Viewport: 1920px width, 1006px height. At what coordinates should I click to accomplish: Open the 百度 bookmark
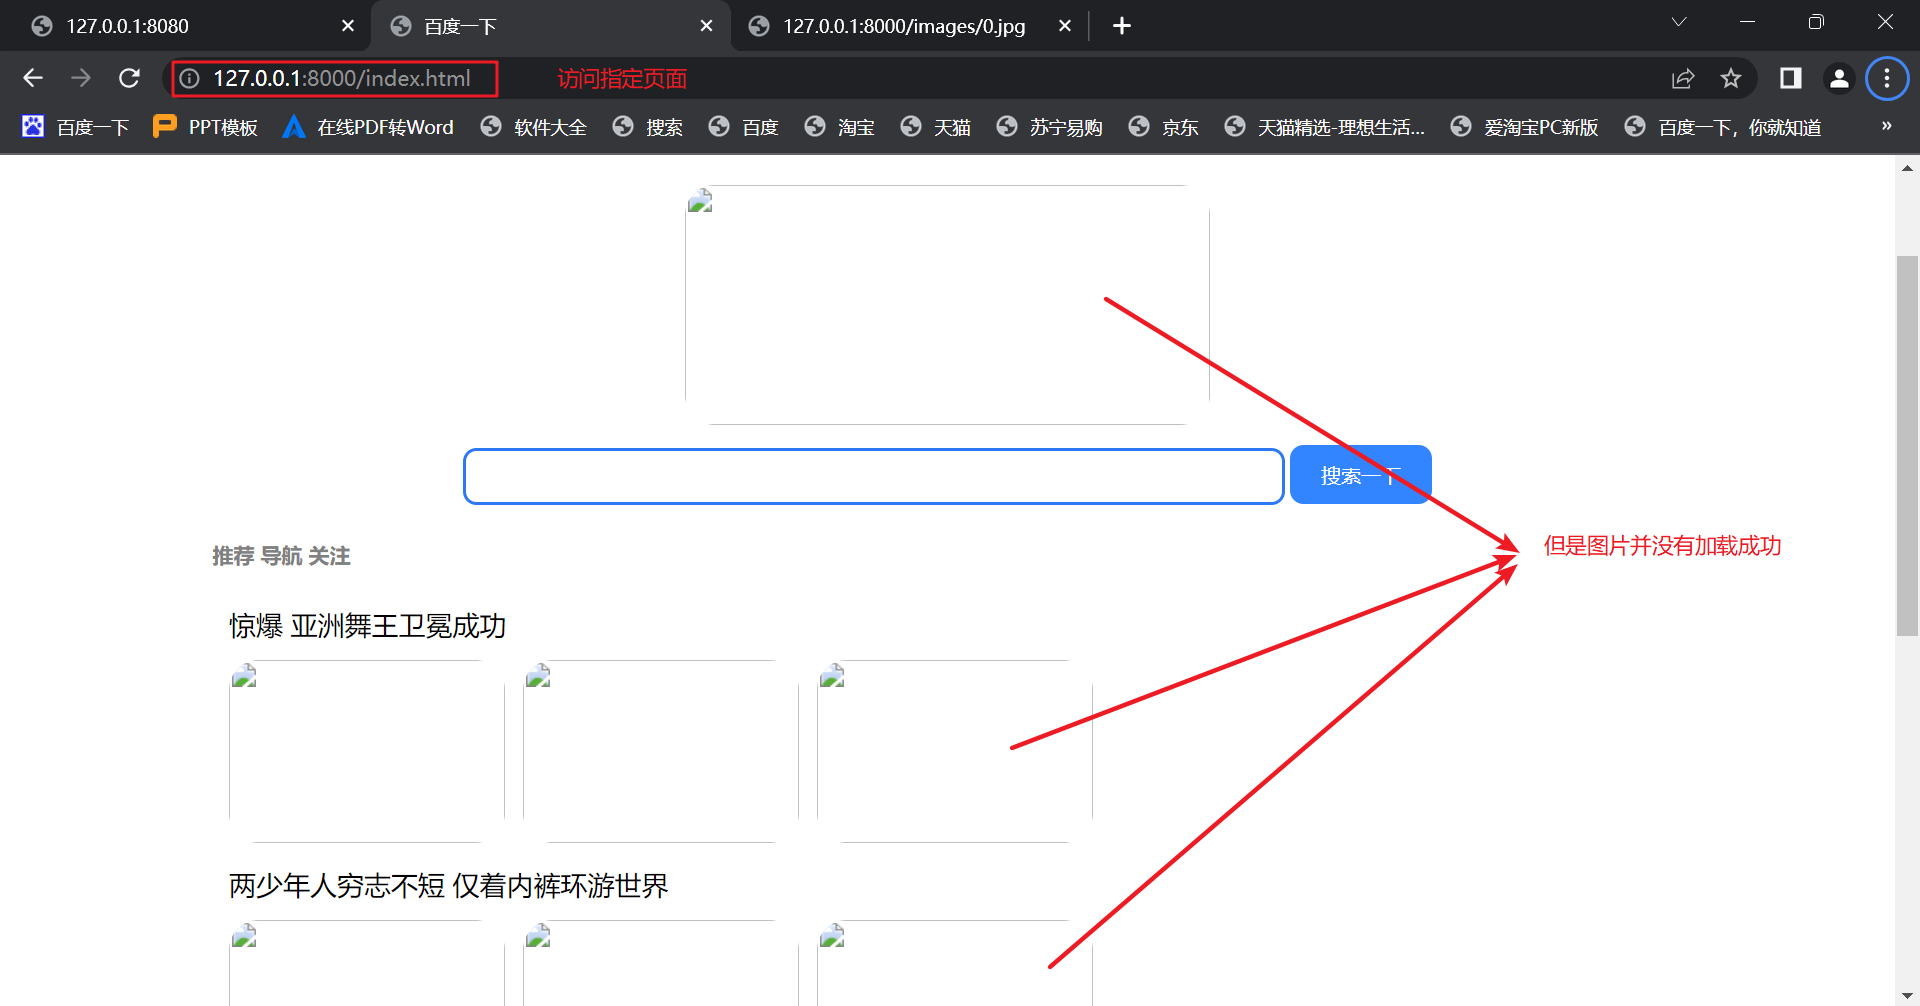click(744, 127)
